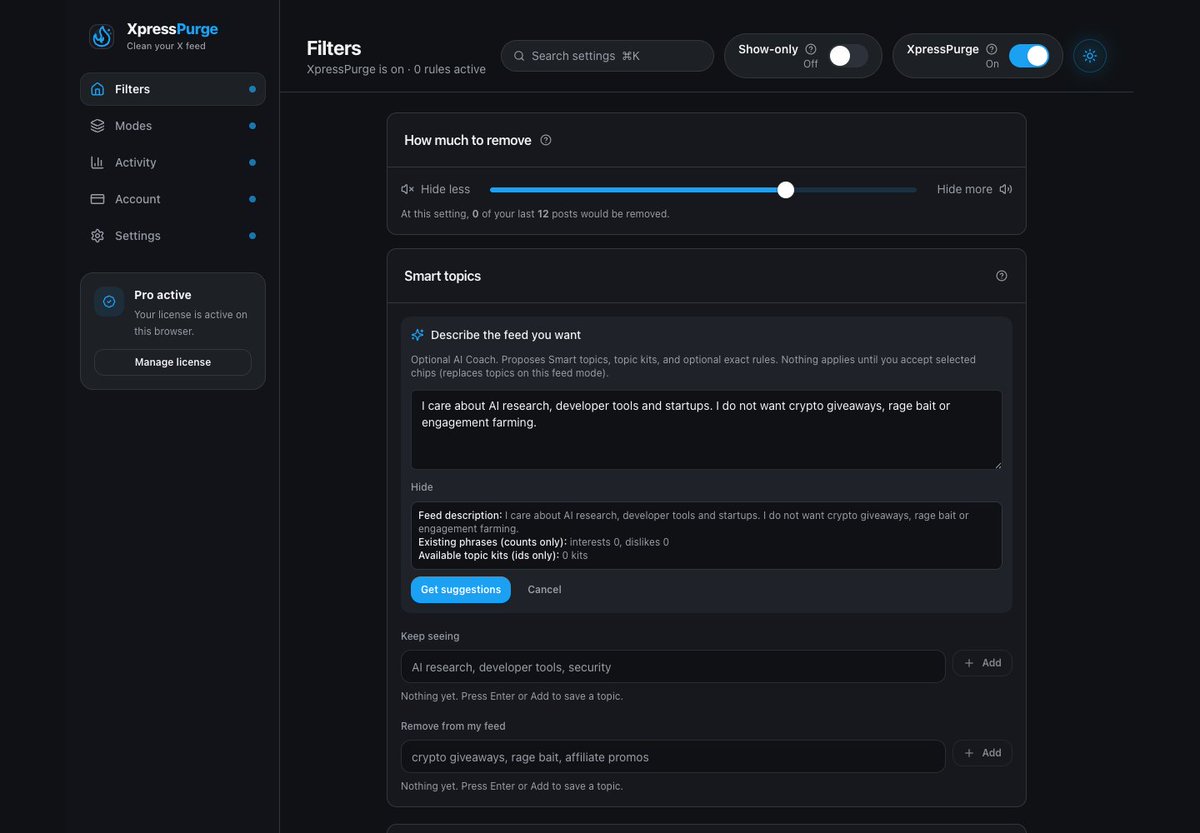Click the hide amount slider thumb
1200x833 pixels.
[x=786, y=189]
